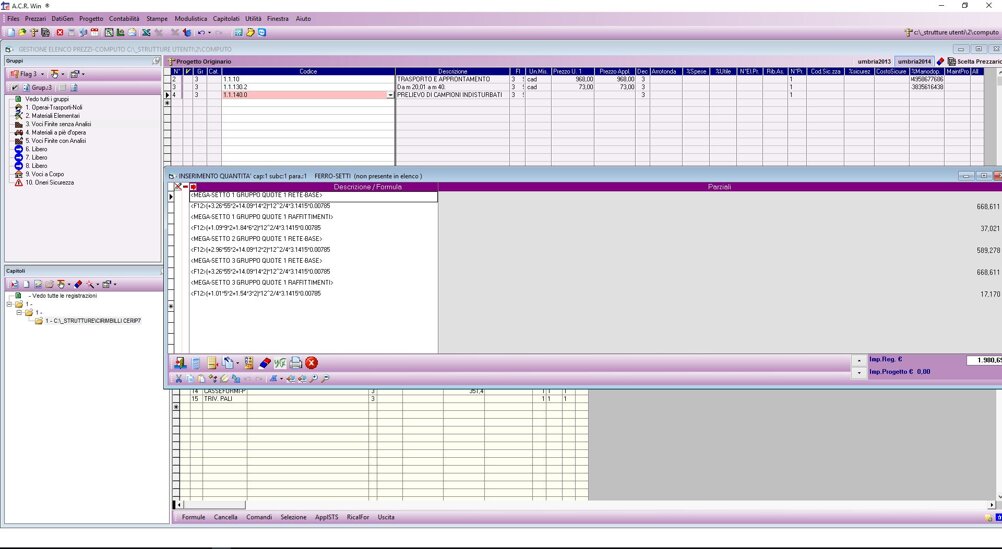Viewport: 1002px width, 549px height.
Task: Open the Contabilità menu
Action: tap(124, 19)
